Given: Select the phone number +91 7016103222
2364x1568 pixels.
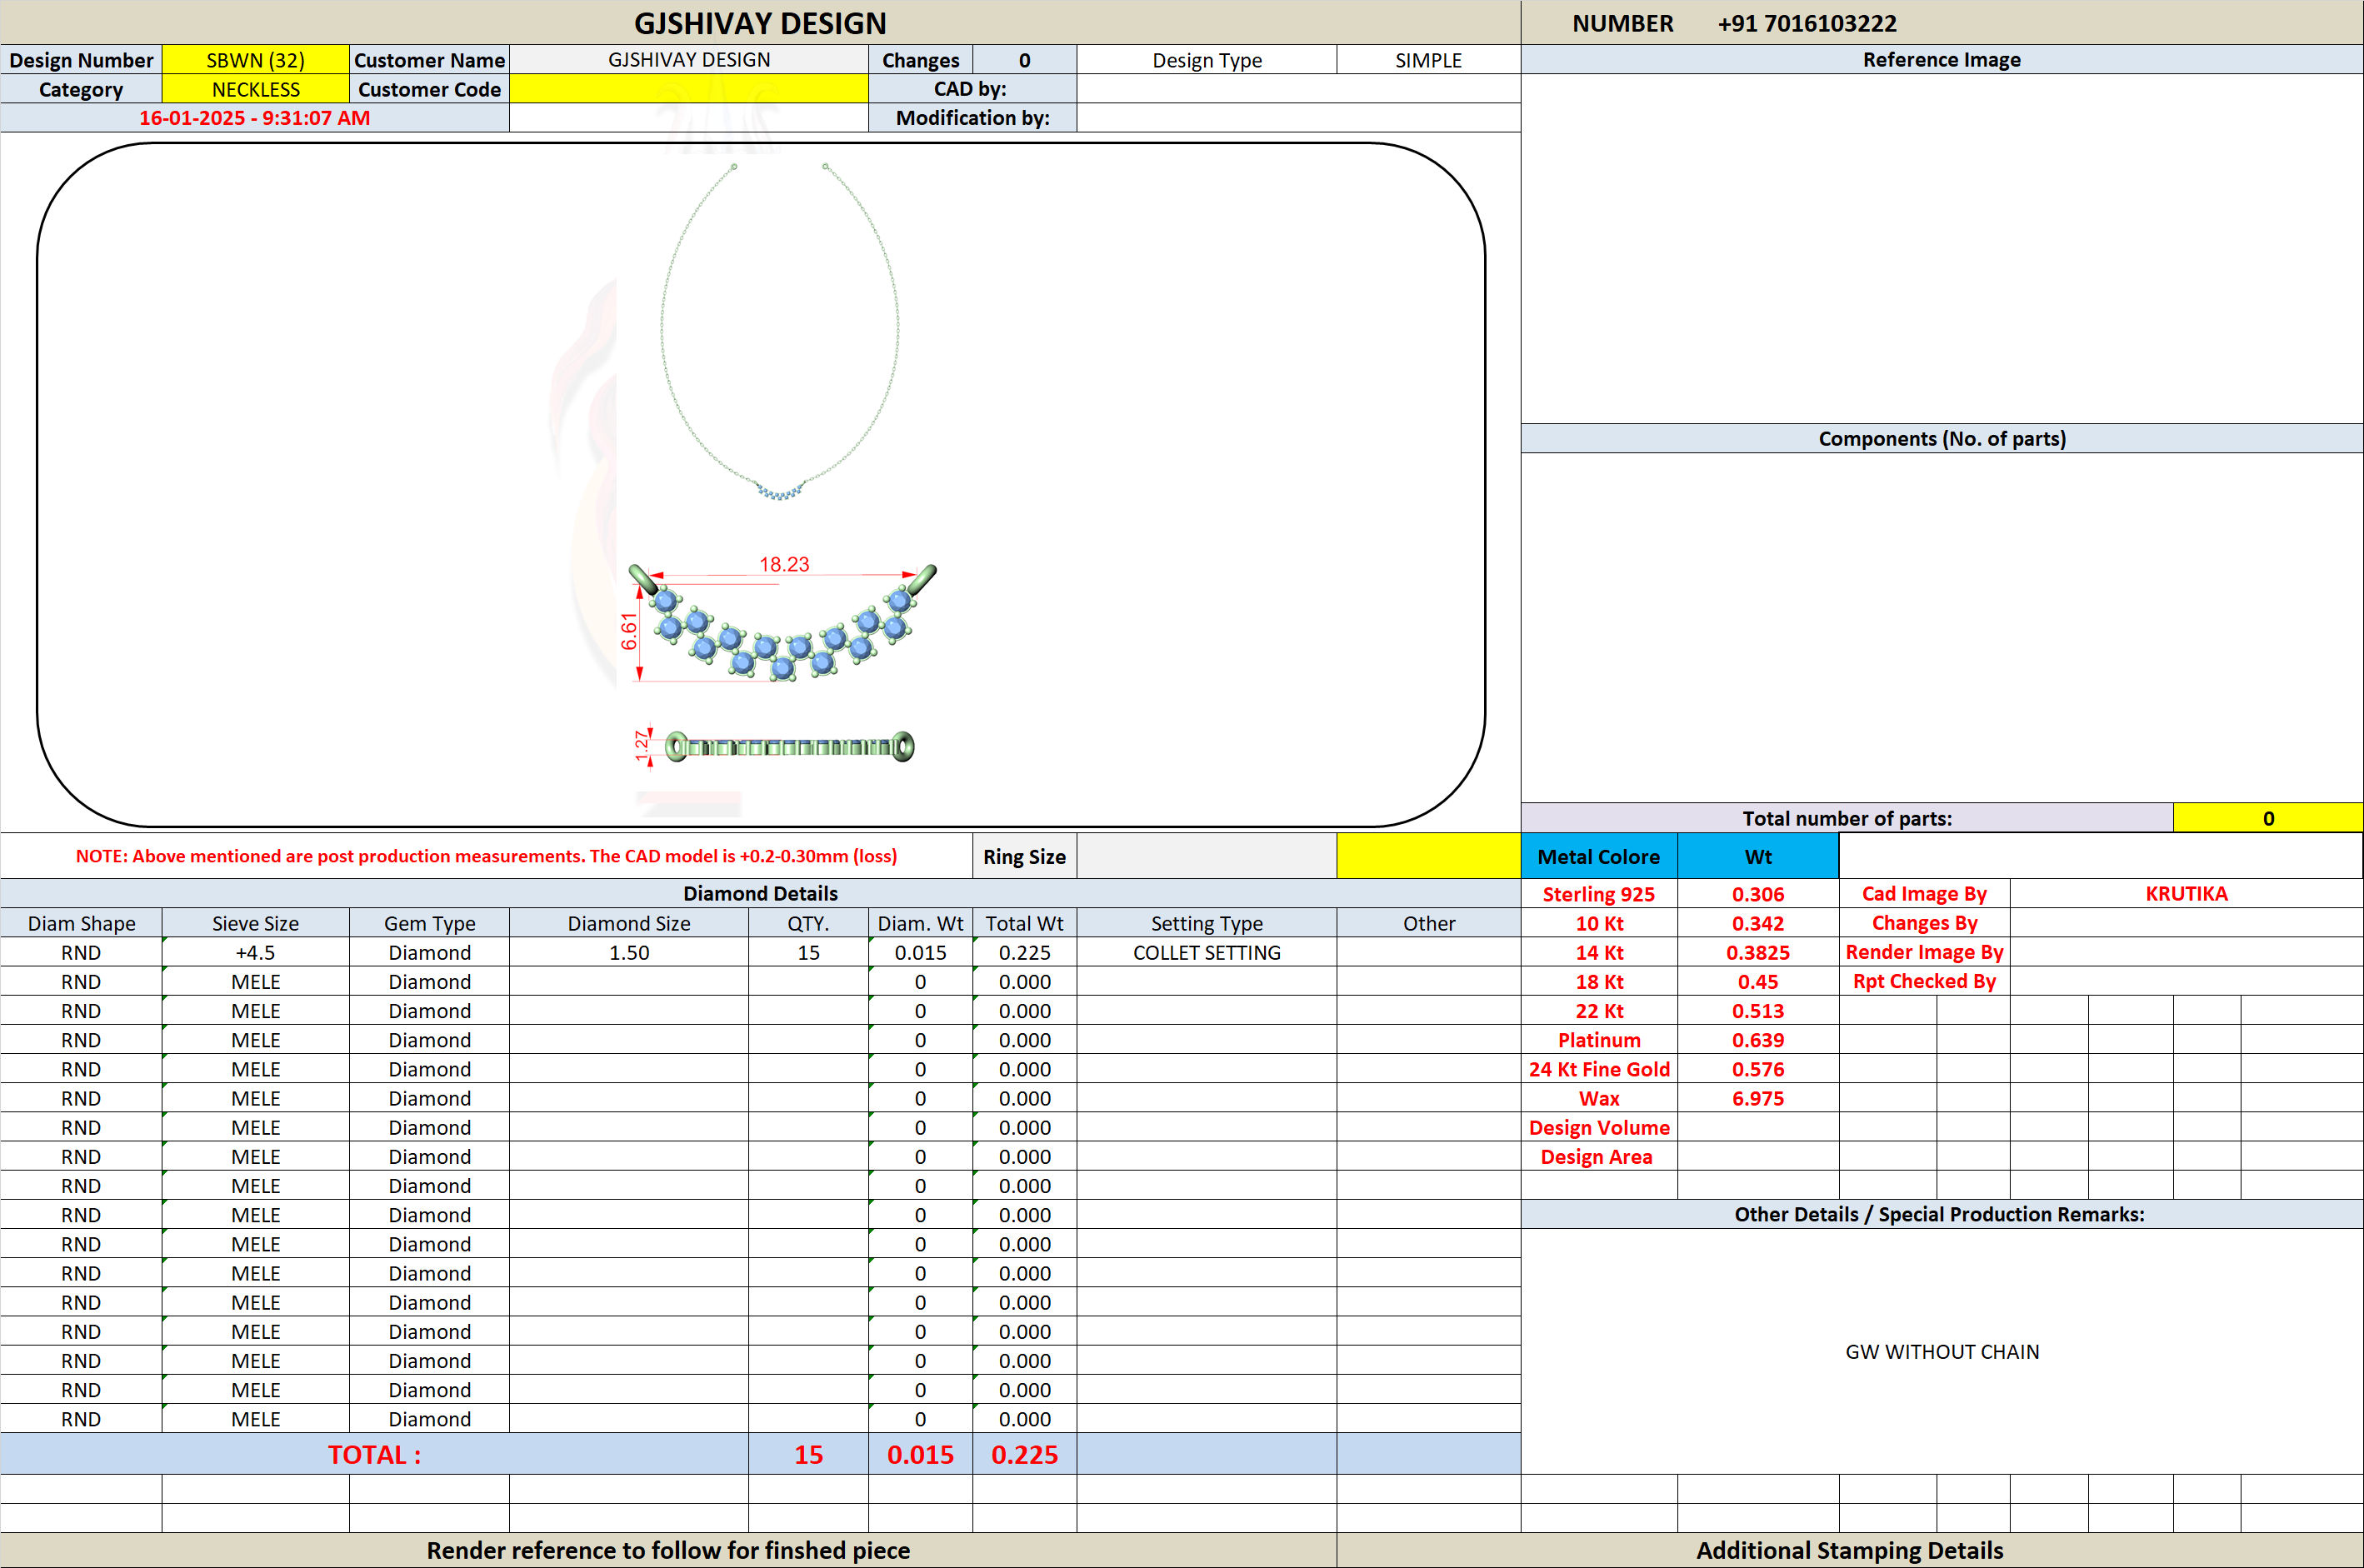Looking at the screenshot, I should (x=1806, y=23).
